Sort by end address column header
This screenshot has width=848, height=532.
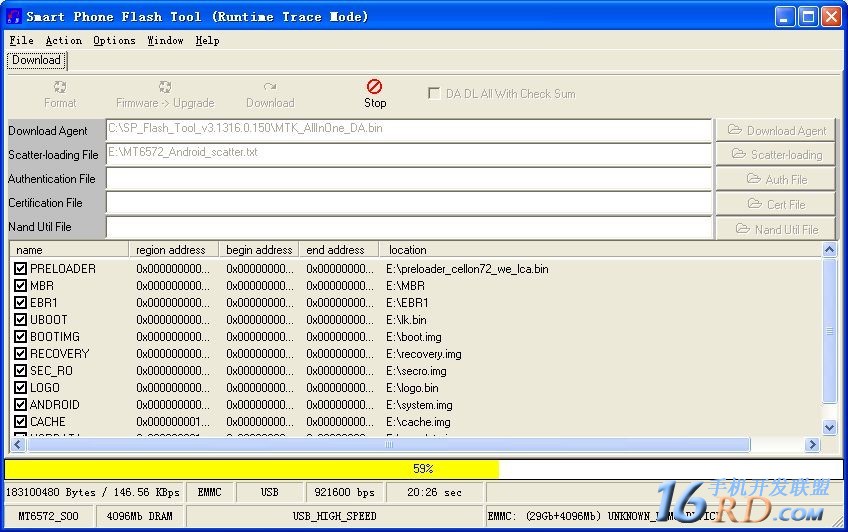tap(339, 250)
